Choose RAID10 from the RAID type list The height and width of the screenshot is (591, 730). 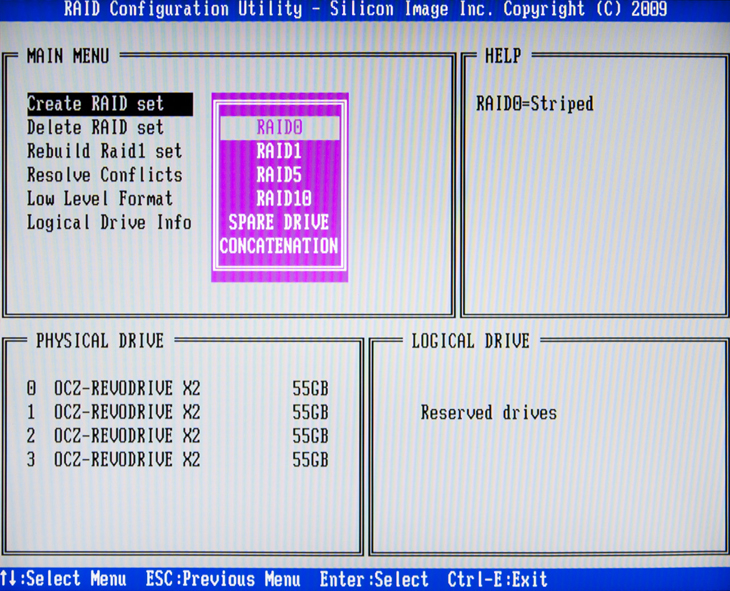pyautogui.click(x=279, y=198)
